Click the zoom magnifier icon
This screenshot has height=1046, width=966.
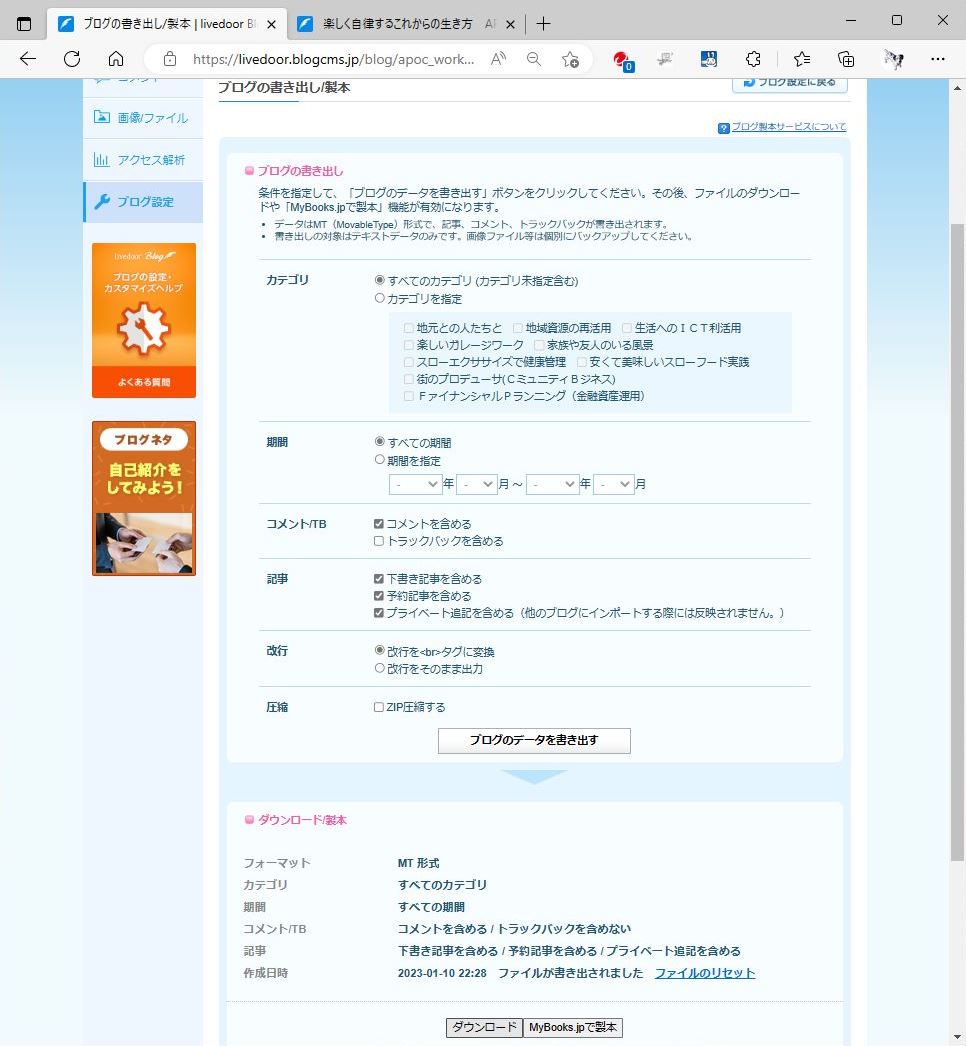(534, 59)
